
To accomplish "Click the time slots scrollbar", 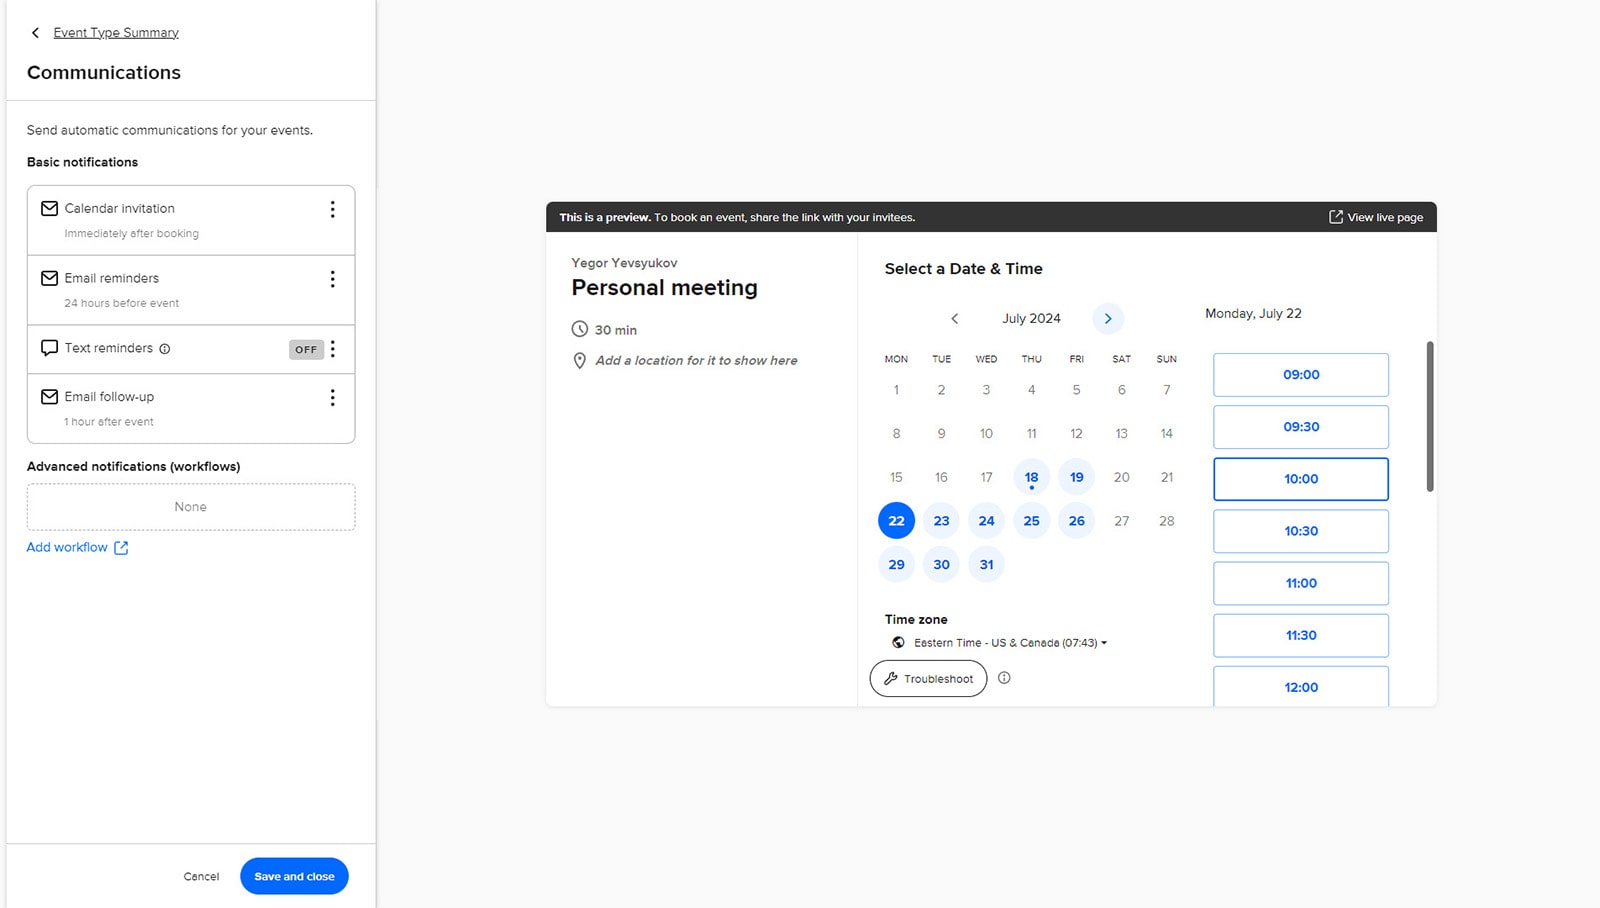I will [1430, 416].
